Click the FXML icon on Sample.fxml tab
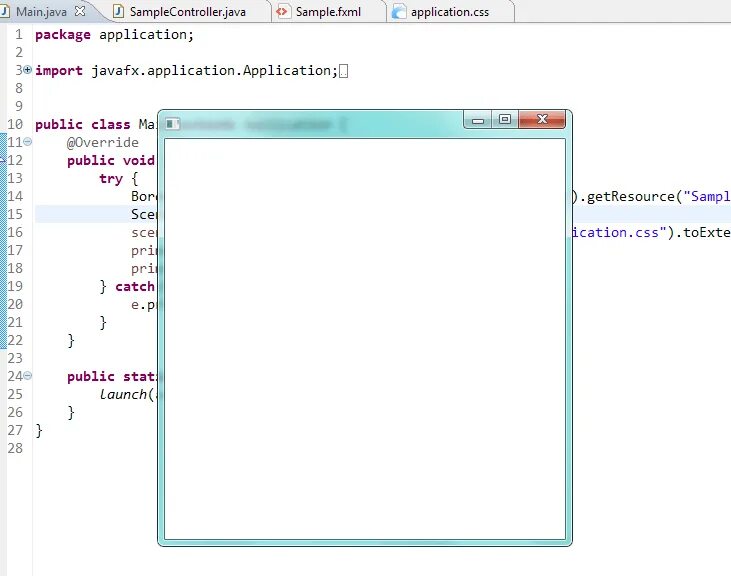The width and height of the screenshot is (731, 576). click(282, 12)
